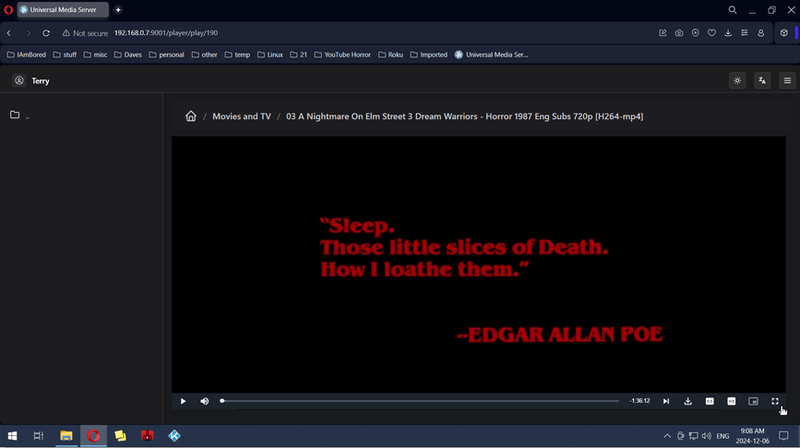Download the video from player controls

point(688,401)
